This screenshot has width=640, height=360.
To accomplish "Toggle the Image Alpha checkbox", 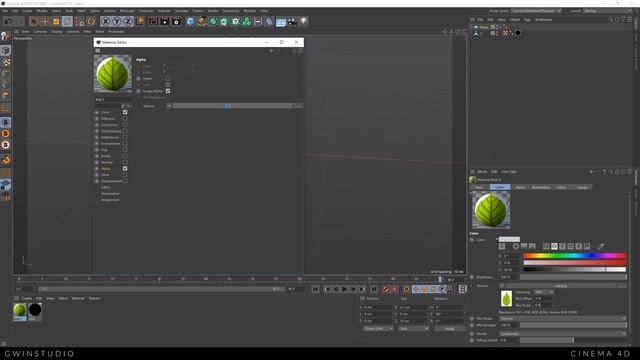I will (x=168, y=91).
